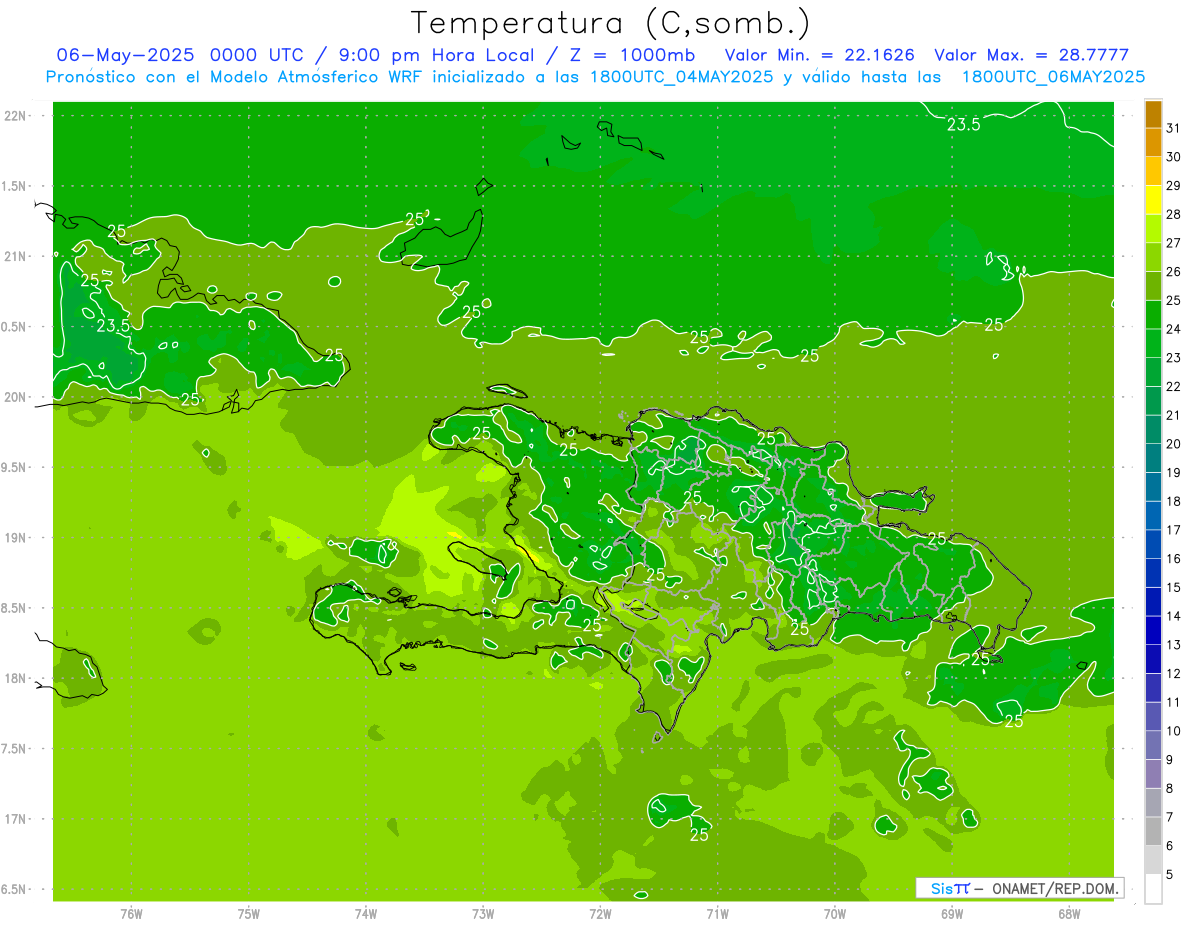Select the 73W longitude axis label
The height and width of the screenshot is (927, 1200).
(483, 913)
